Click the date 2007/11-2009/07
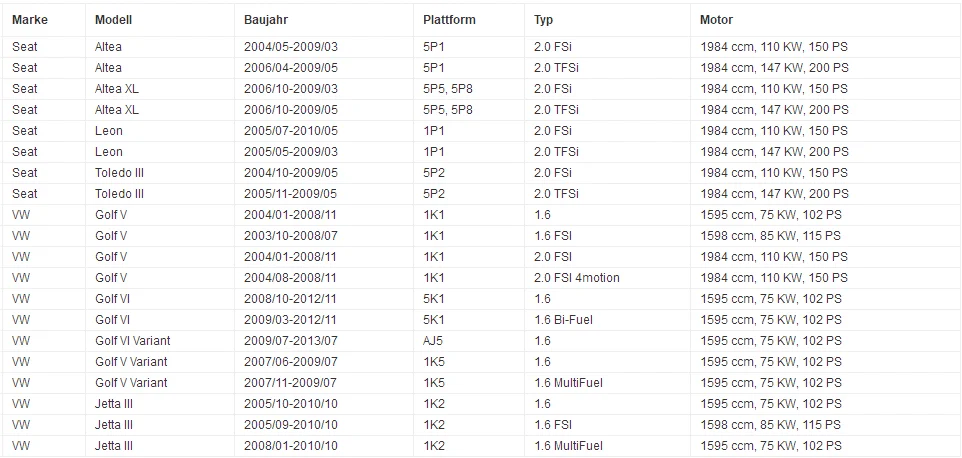Image resolution: width=962 pixels, height=458 pixels. [291, 383]
